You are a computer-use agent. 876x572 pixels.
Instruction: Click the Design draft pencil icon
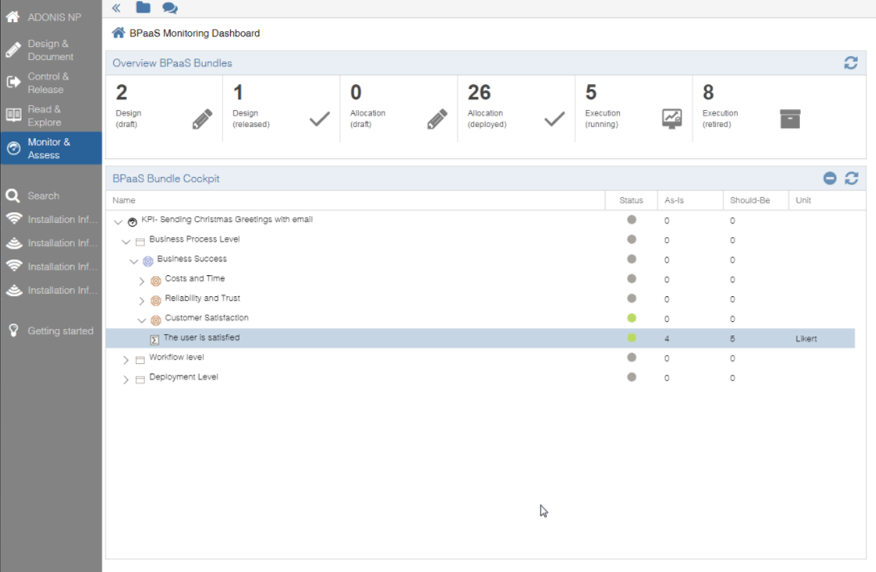coord(202,119)
